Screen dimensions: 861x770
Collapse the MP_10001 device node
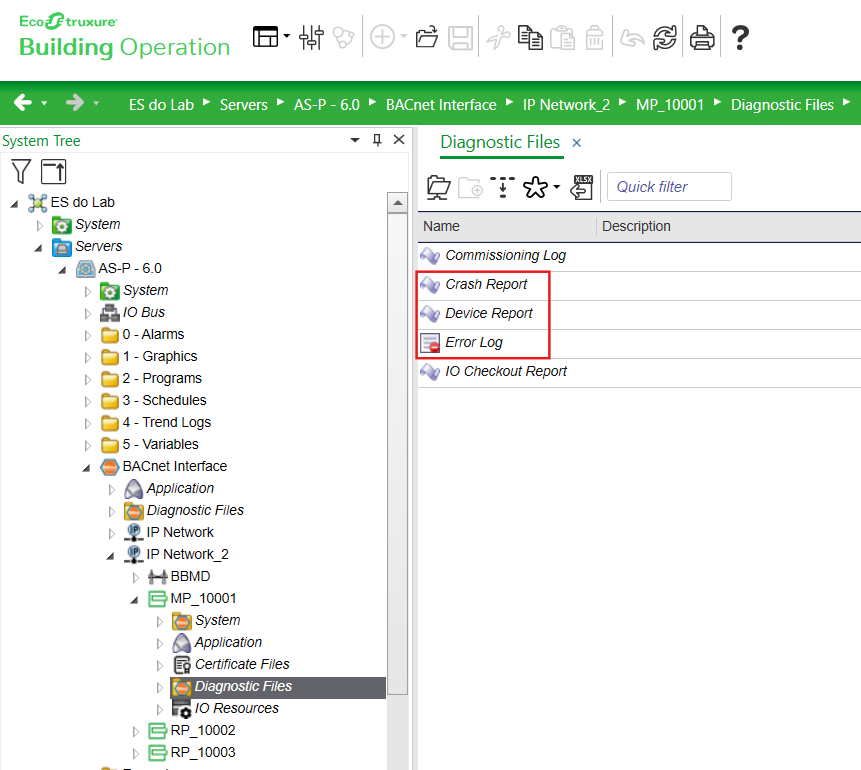(135, 600)
